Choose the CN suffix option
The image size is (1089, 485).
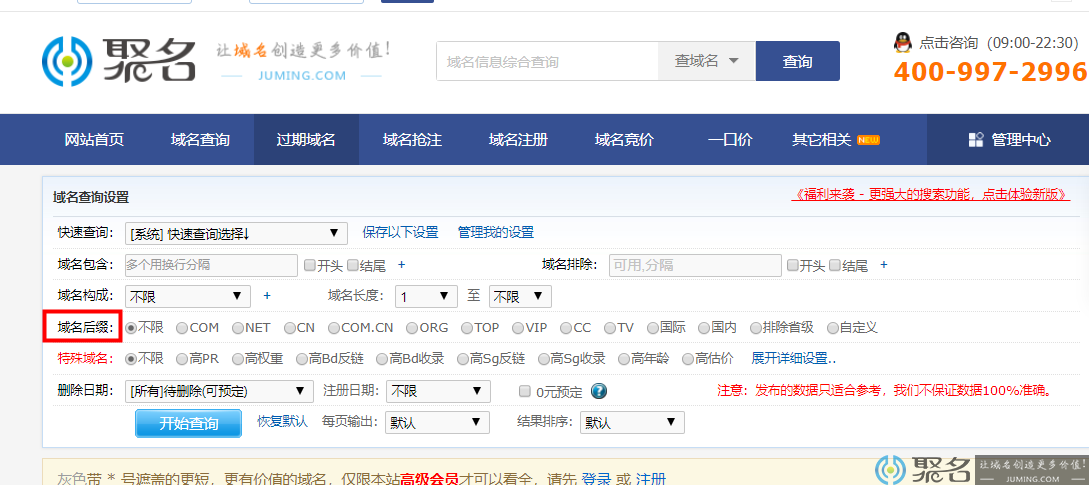coord(290,327)
